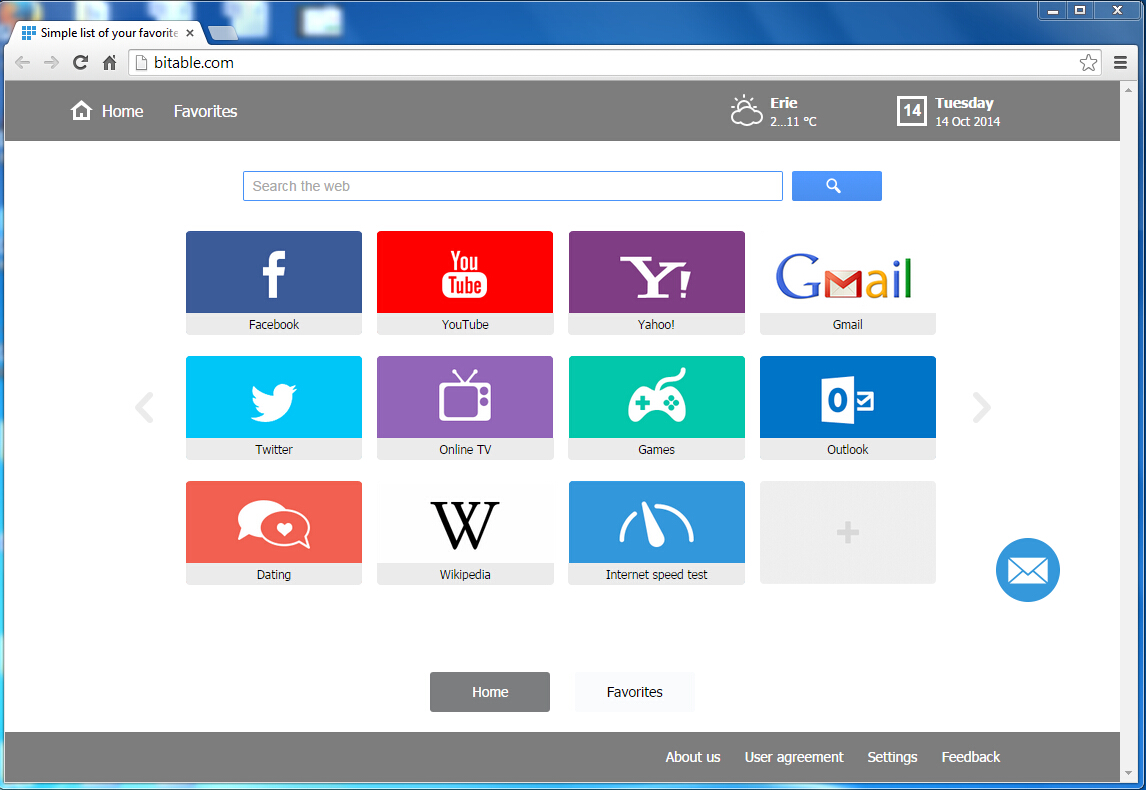This screenshot has width=1146, height=790.
Task: Open the YouTube tile
Action: pyautogui.click(x=465, y=283)
